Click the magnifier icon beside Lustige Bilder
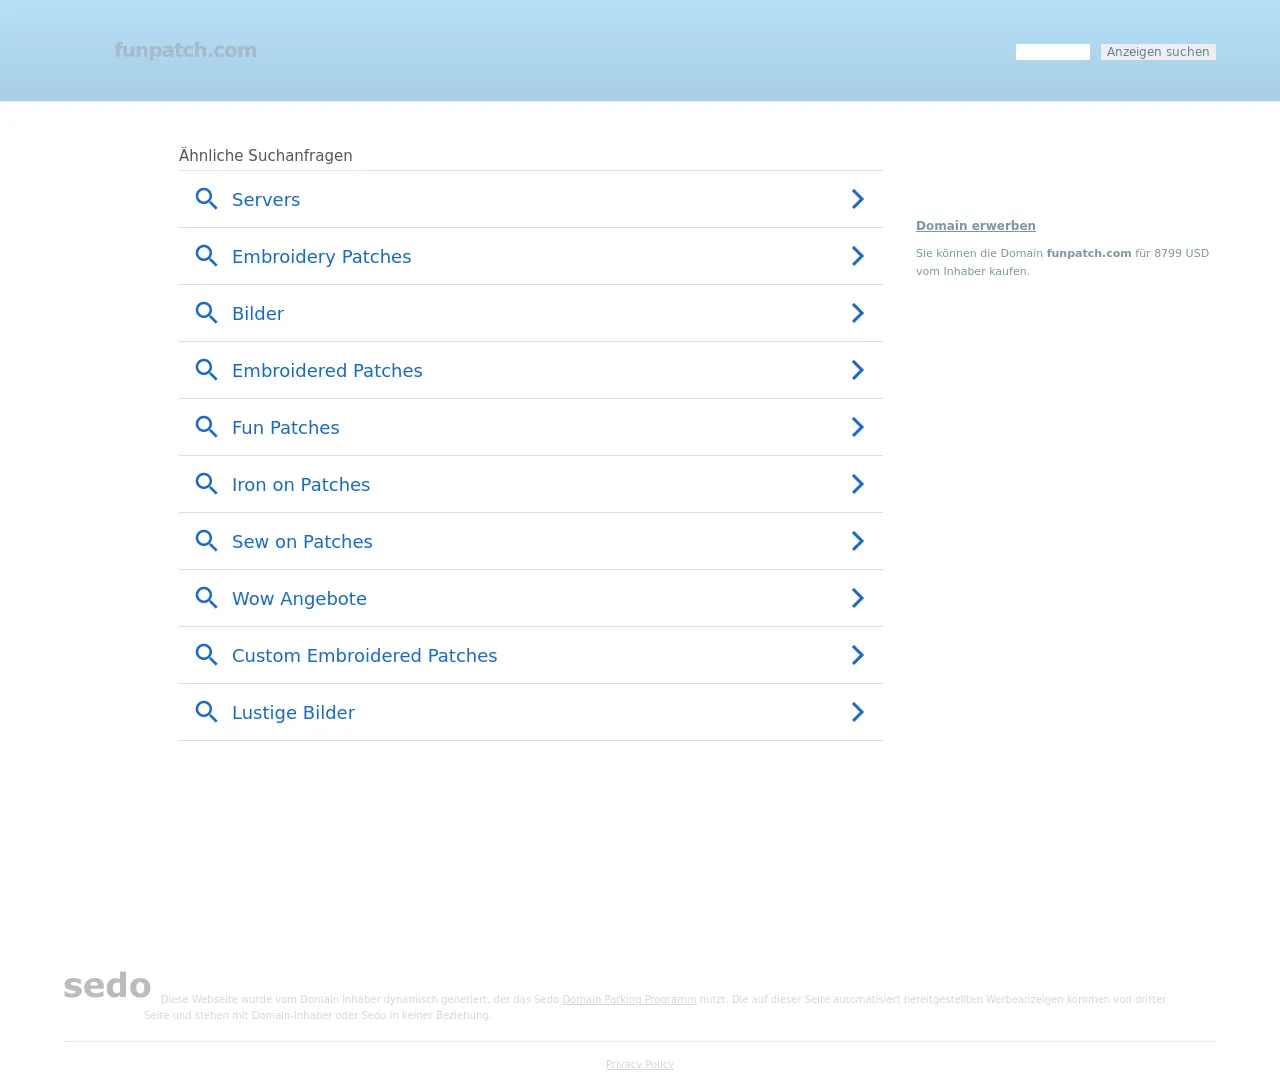 pos(206,712)
